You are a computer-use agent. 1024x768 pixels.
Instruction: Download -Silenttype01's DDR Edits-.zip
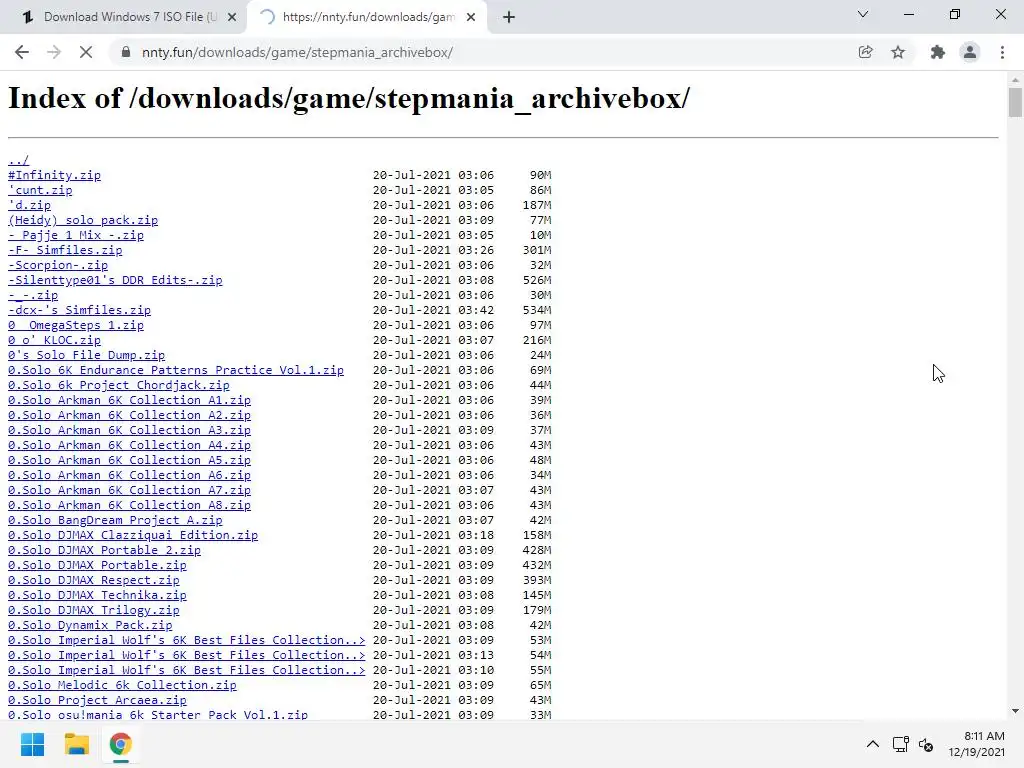[x=115, y=280]
